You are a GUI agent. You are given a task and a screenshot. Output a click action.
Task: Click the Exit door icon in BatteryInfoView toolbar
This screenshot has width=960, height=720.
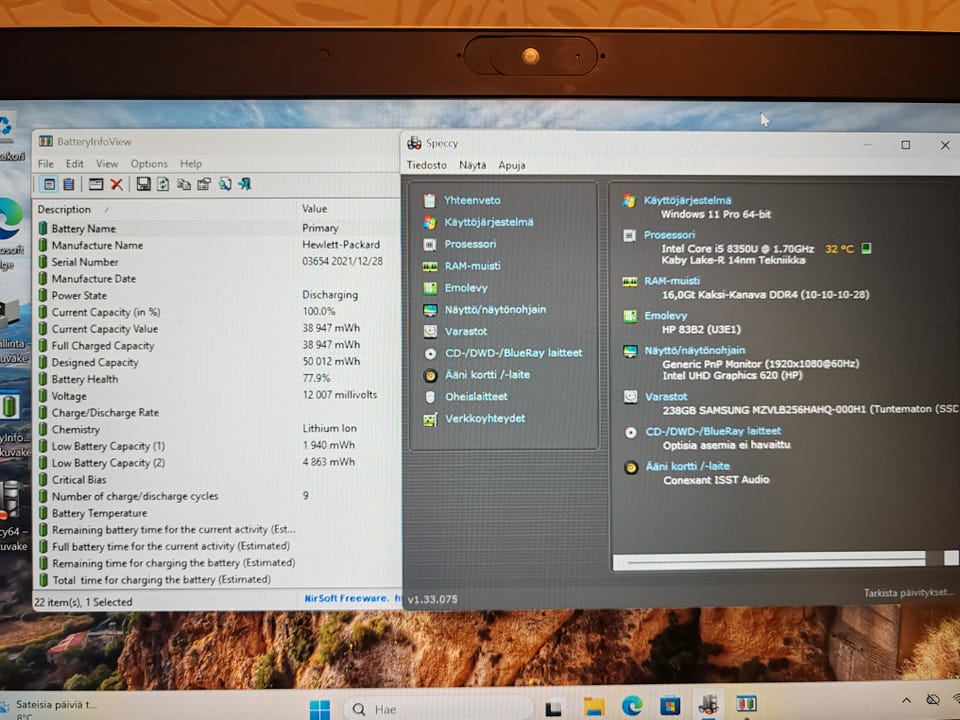coord(246,184)
